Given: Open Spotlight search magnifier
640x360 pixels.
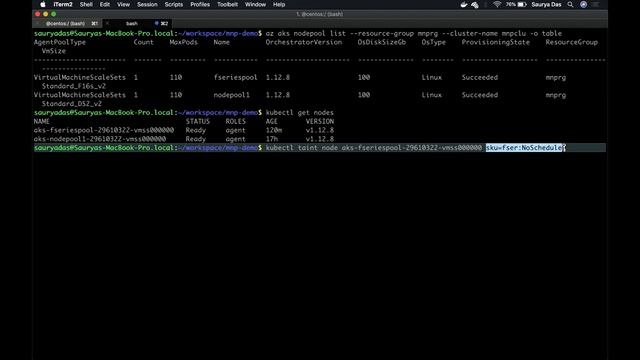Looking at the screenshot, I should point(570,4).
